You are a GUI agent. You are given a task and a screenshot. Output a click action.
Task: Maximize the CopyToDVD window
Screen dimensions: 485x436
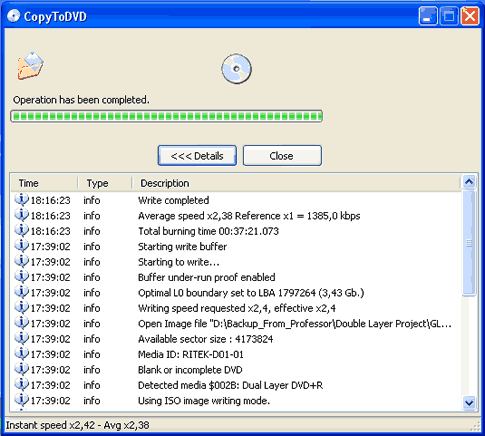[449, 16]
